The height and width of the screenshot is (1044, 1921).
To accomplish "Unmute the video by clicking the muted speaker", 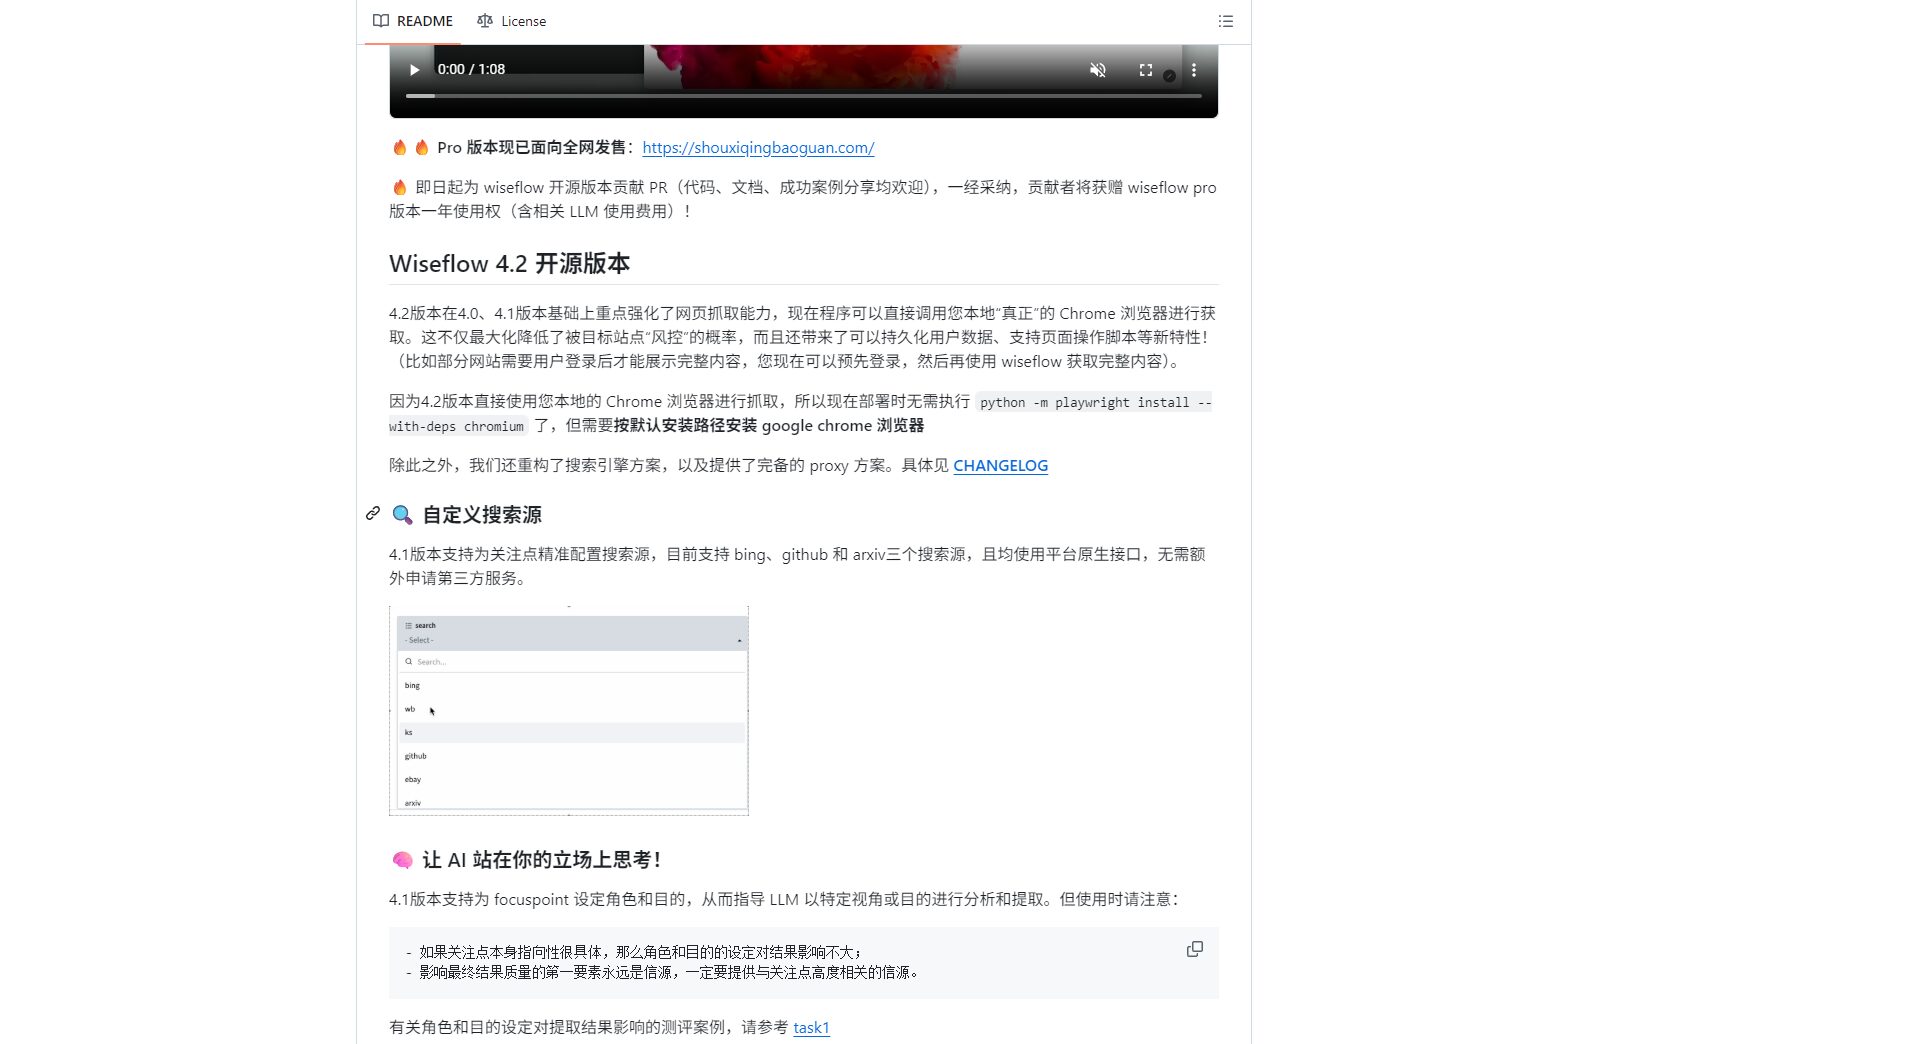I will 1098,70.
